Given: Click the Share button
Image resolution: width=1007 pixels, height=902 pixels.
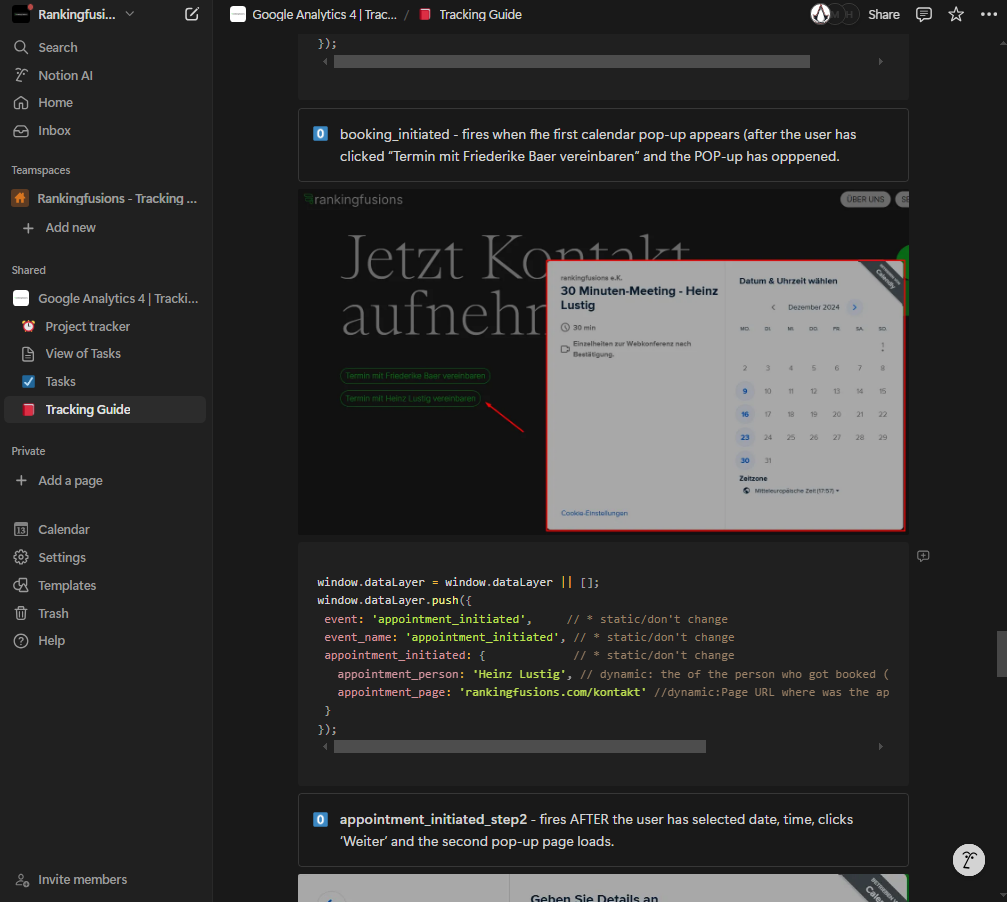Looking at the screenshot, I should click(883, 14).
